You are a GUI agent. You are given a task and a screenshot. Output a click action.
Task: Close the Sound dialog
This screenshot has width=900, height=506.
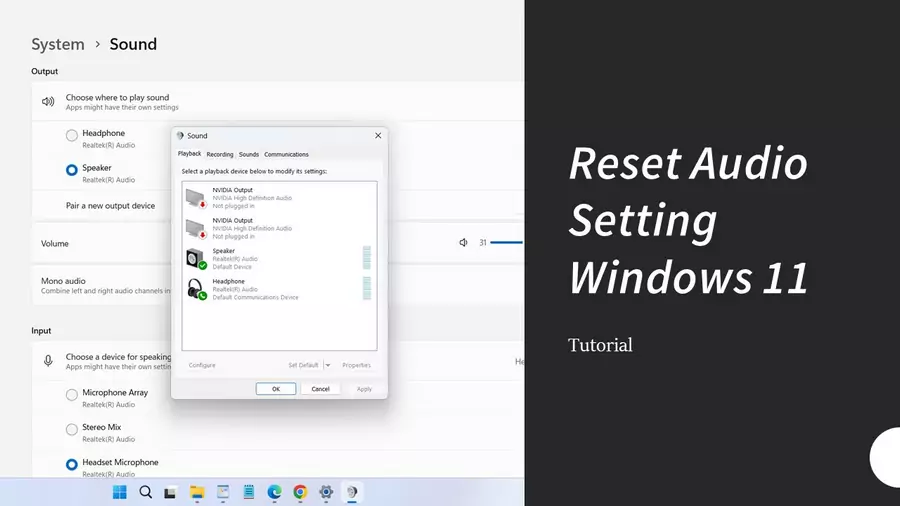click(378, 135)
